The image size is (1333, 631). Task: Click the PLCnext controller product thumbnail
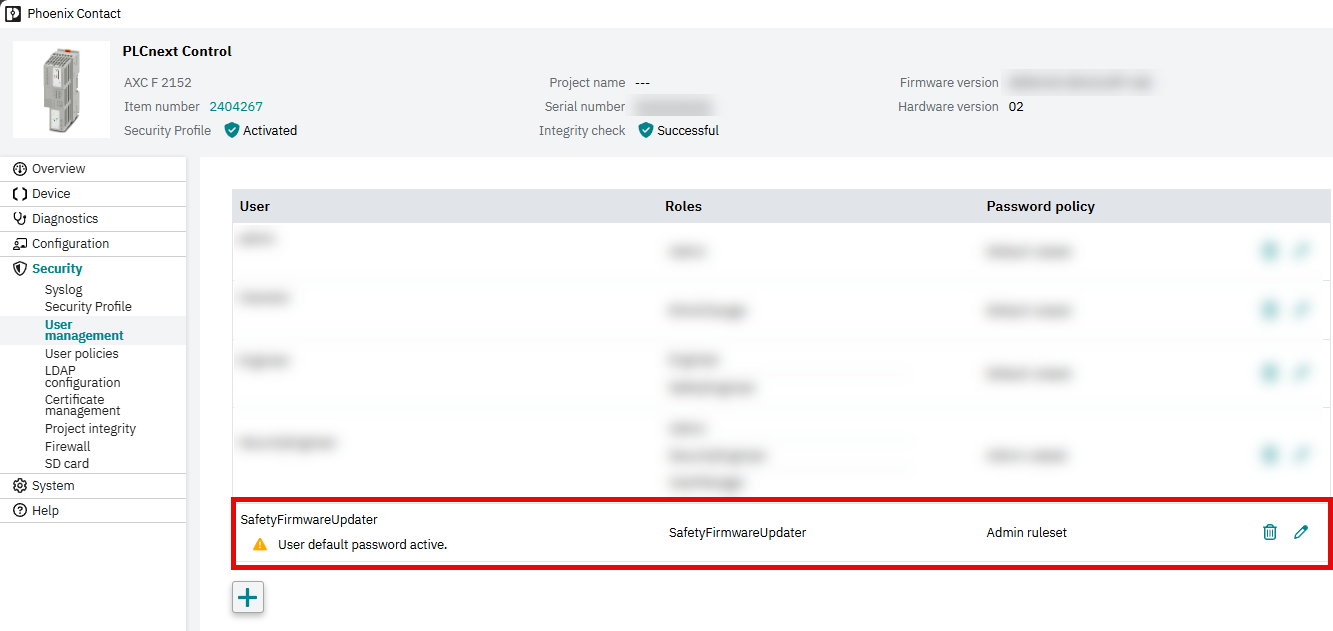(61, 90)
